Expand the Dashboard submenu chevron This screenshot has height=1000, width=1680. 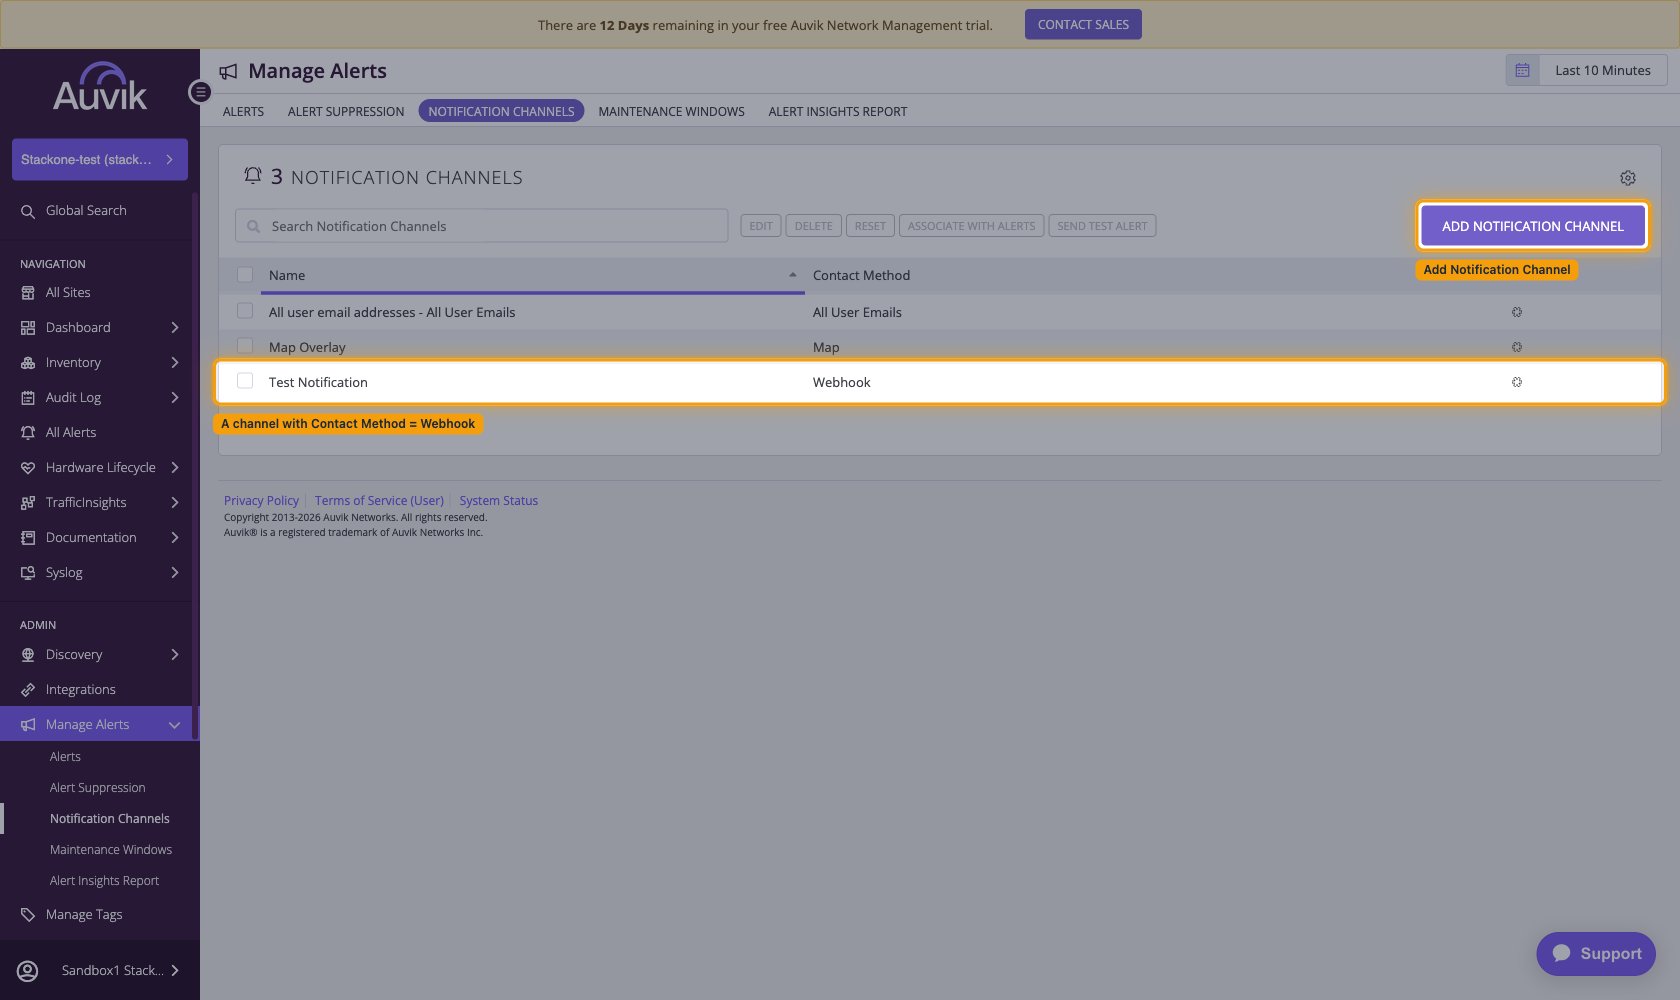pyautogui.click(x=175, y=328)
